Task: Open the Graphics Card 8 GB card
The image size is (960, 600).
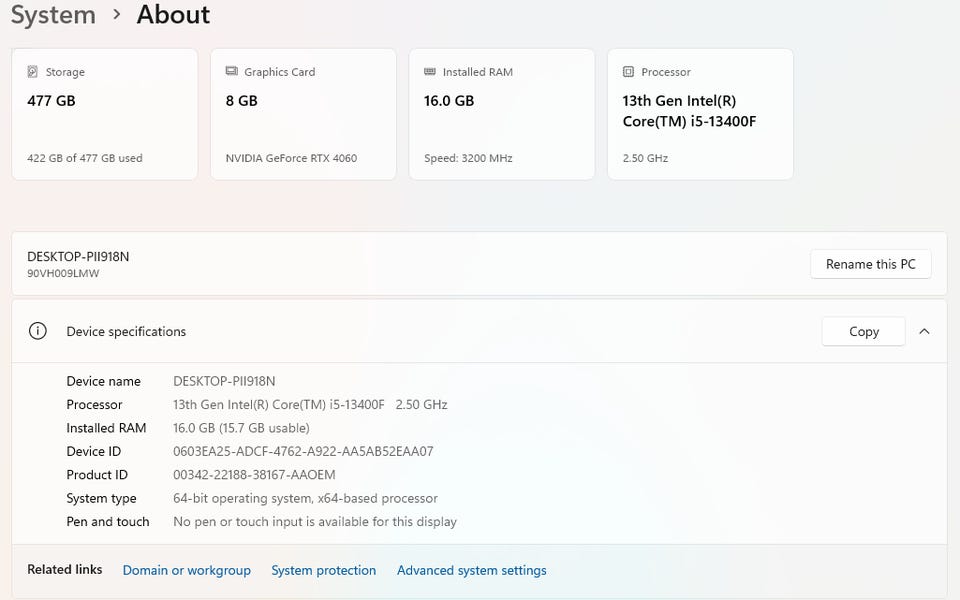Action: pos(303,114)
